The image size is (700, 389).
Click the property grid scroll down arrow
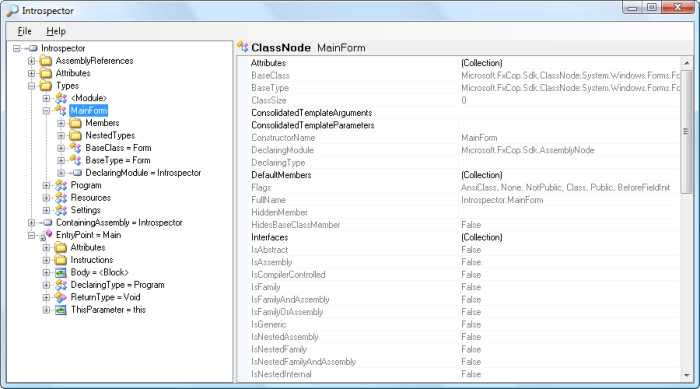pyautogui.click(x=687, y=375)
